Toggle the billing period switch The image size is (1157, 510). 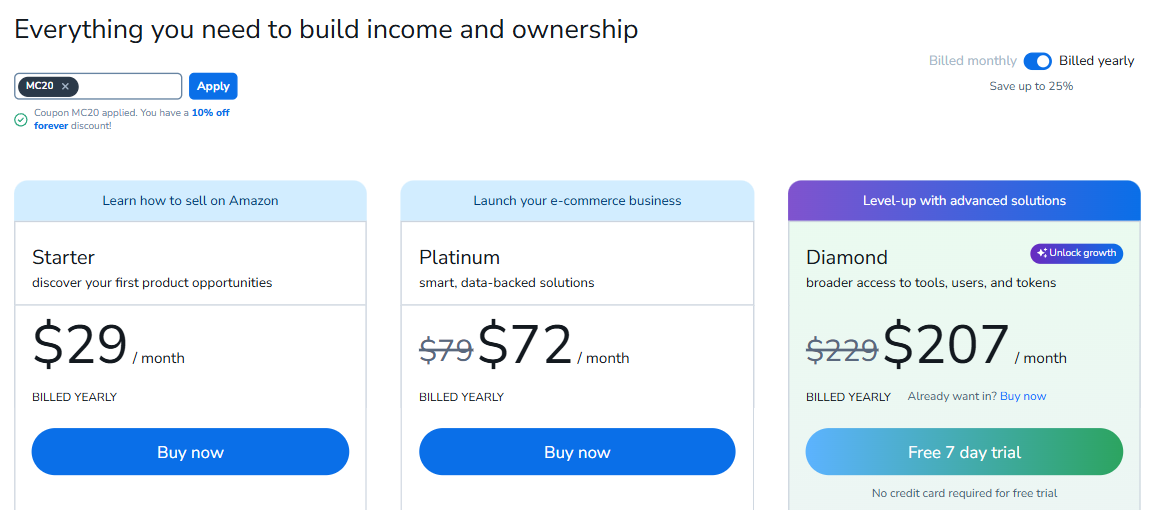(x=1037, y=61)
